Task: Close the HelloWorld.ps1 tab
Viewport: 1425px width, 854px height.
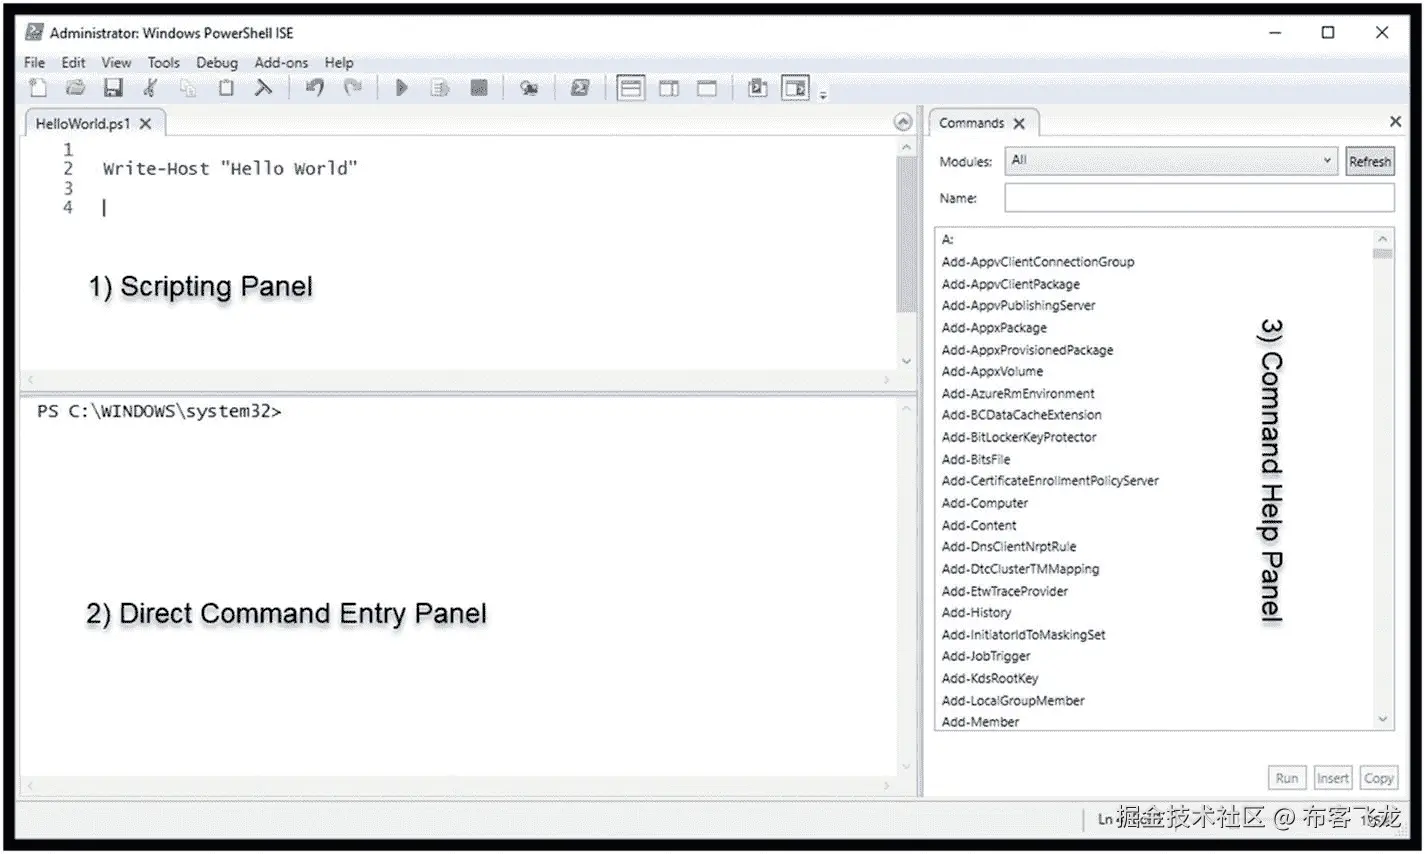Action: [x=146, y=124]
